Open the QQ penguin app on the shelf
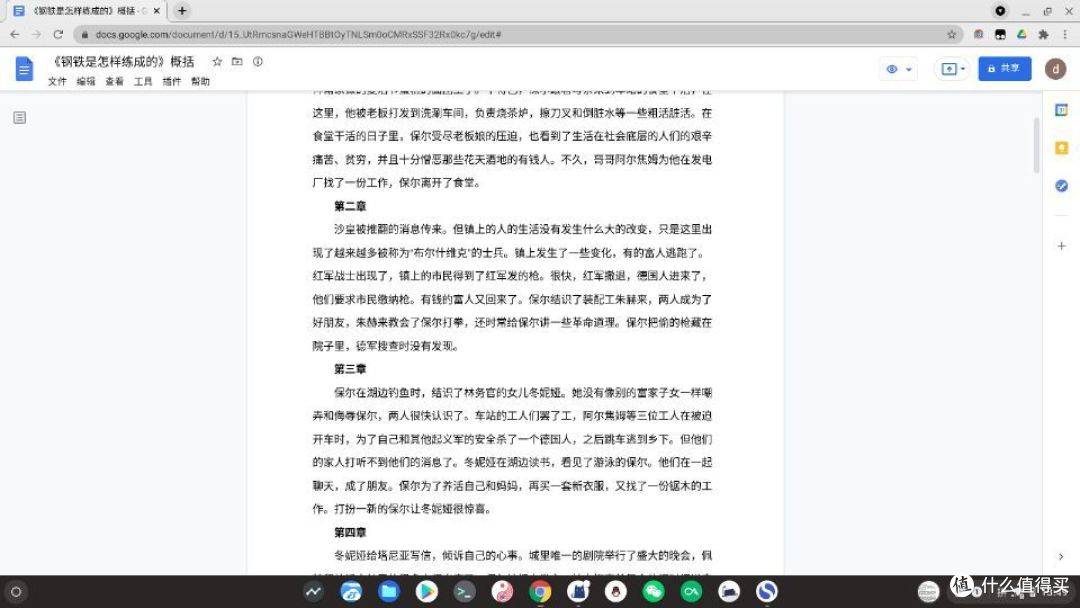This screenshot has width=1080, height=608. point(615,591)
